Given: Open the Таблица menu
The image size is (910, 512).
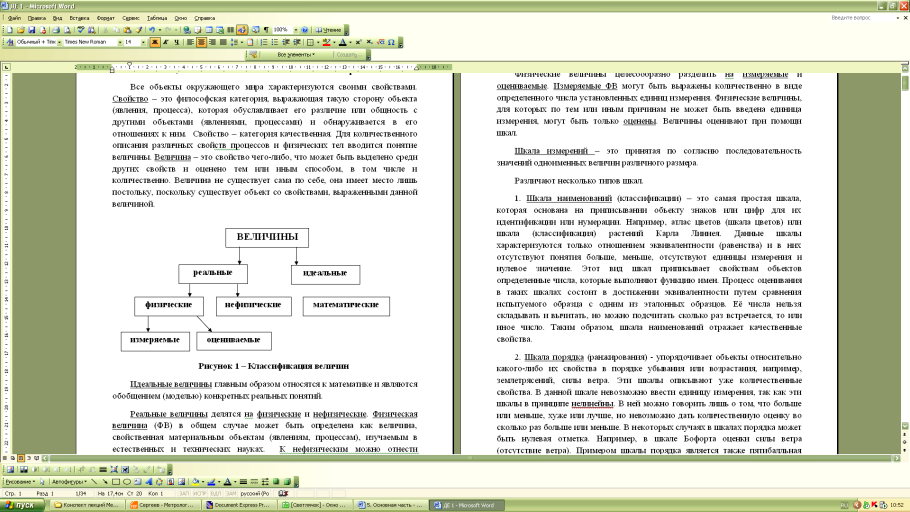Looking at the screenshot, I should coord(157,18).
